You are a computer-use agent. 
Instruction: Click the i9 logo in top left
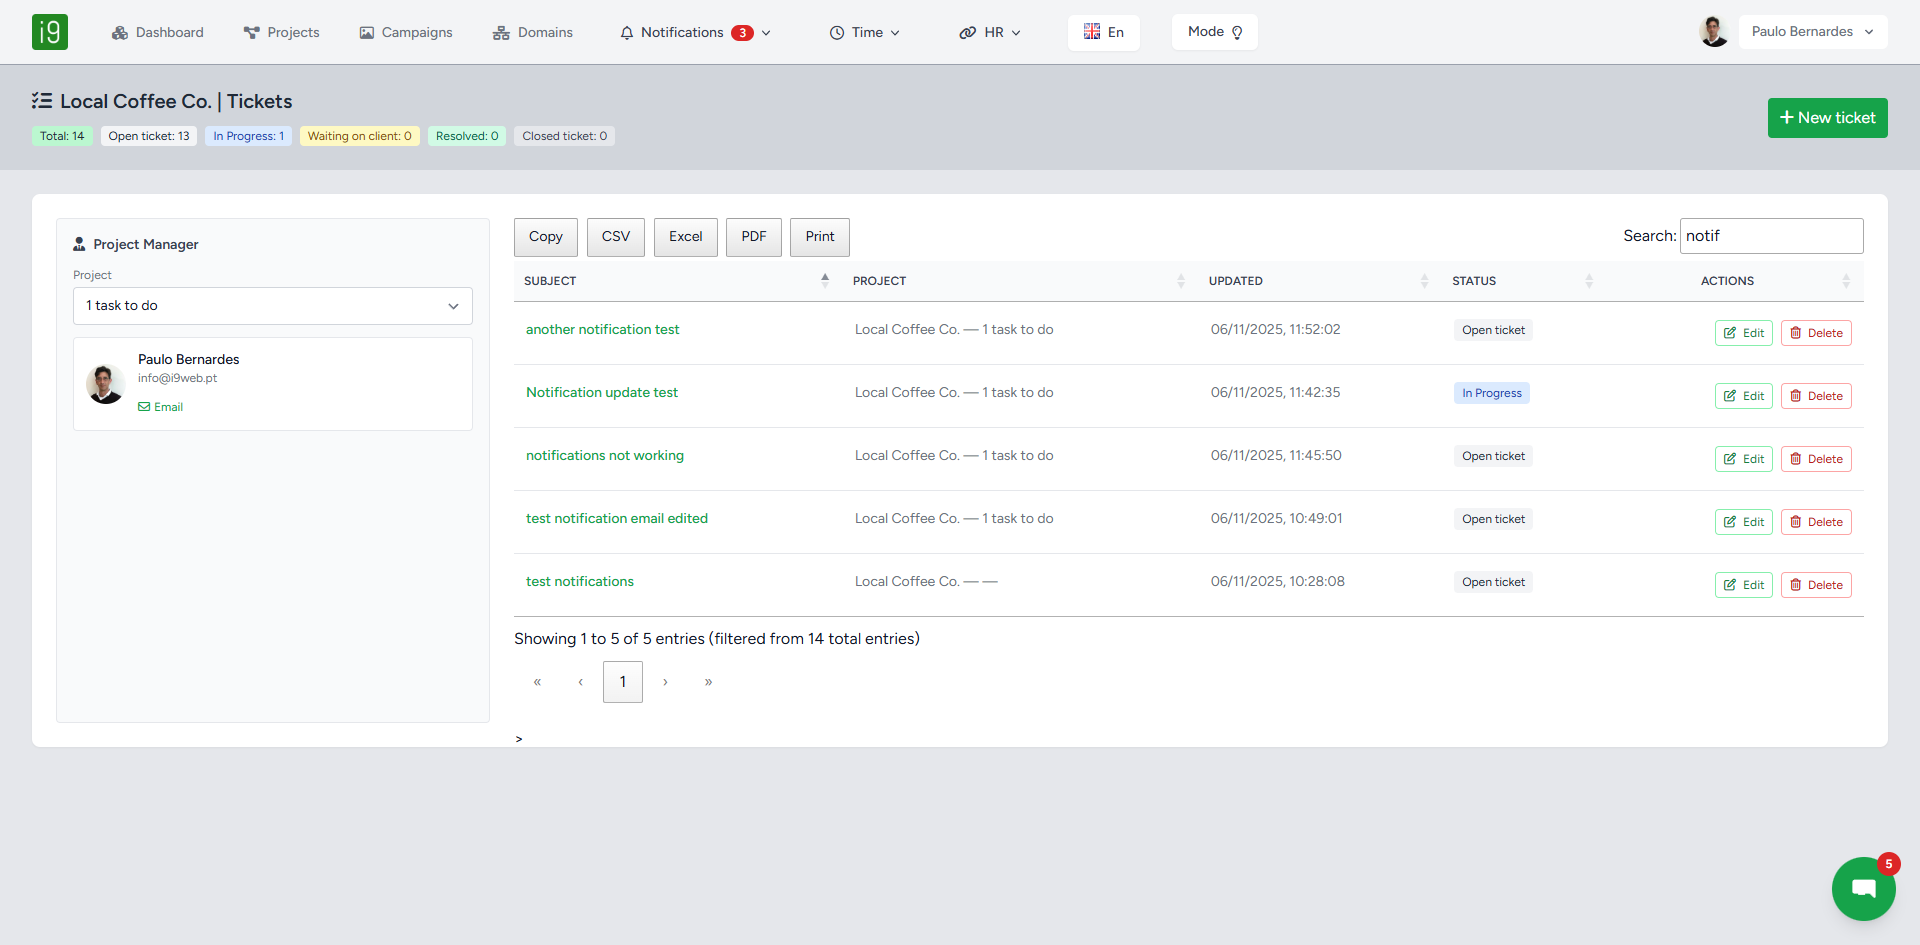50,31
